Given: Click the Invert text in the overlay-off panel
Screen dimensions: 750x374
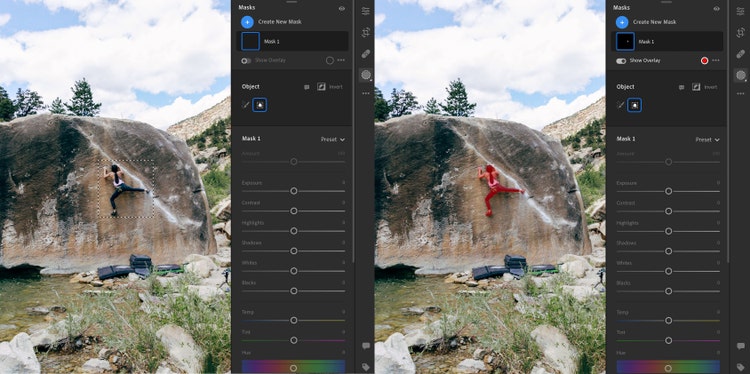Looking at the screenshot, I should pyautogui.click(x=336, y=87).
